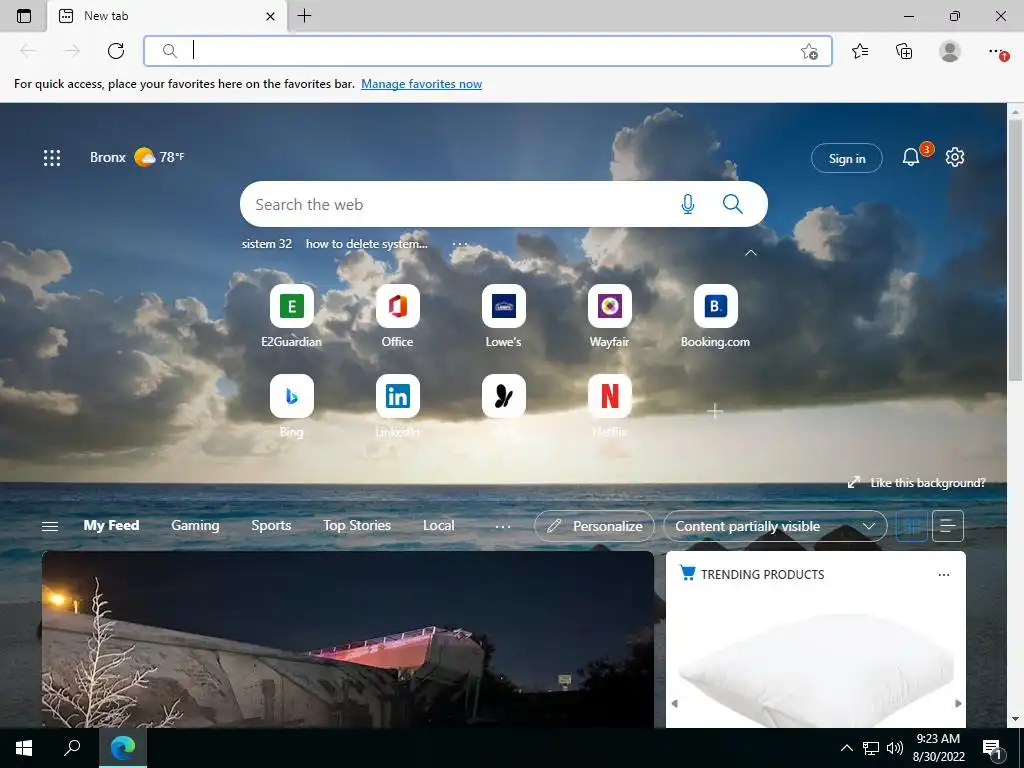Open volume control in system tray

pyautogui.click(x=895, y=748)
